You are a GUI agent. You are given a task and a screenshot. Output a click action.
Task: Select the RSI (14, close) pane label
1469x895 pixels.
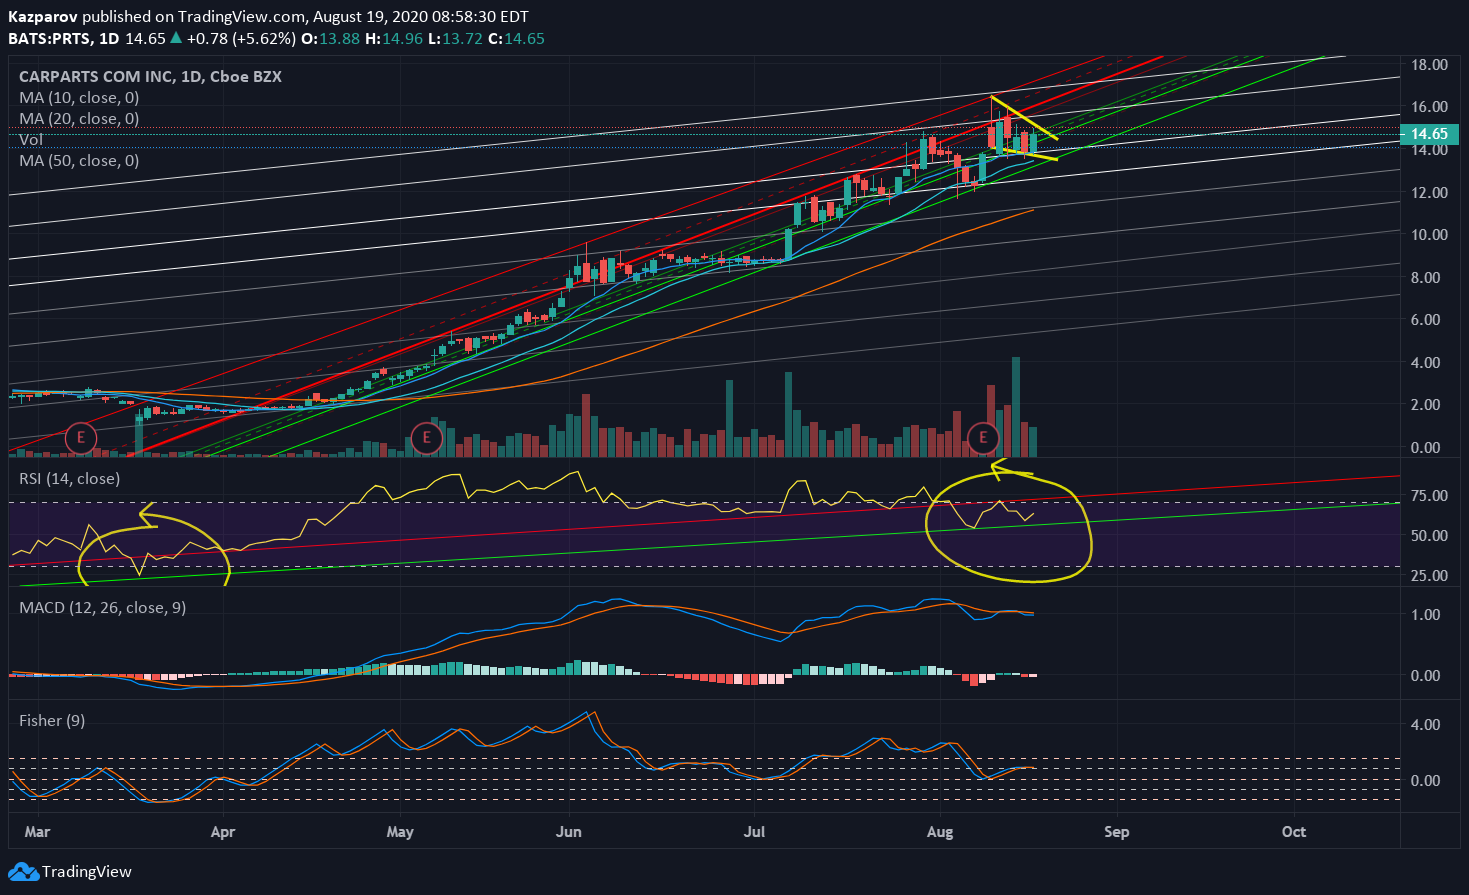point(70,479)
